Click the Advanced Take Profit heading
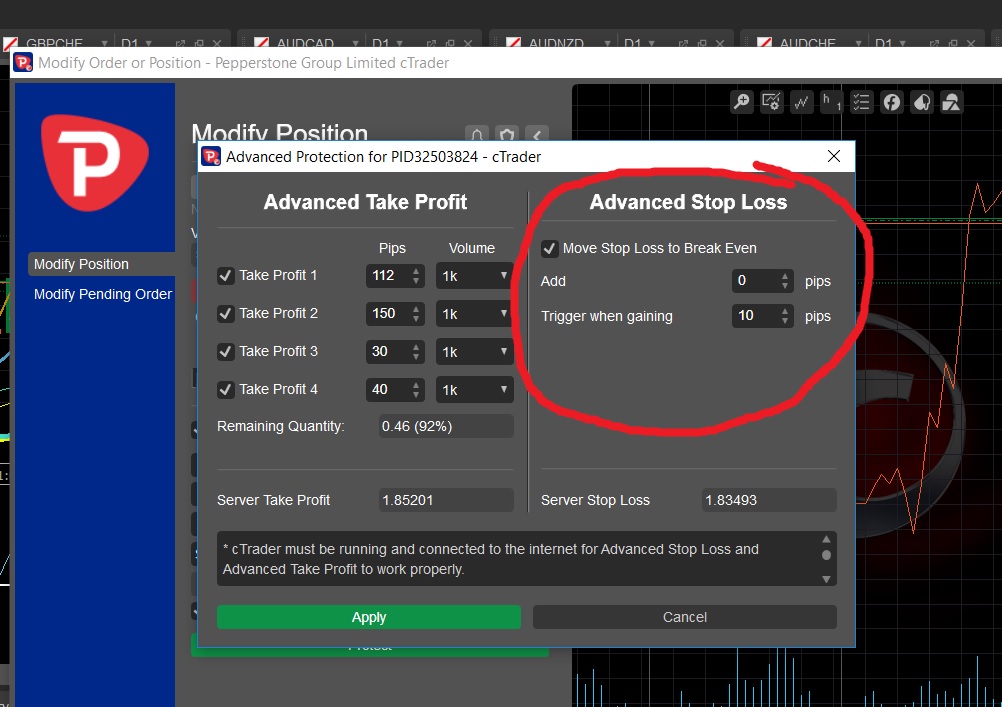This screenshot has height=707, width=1002. (366, 202)
